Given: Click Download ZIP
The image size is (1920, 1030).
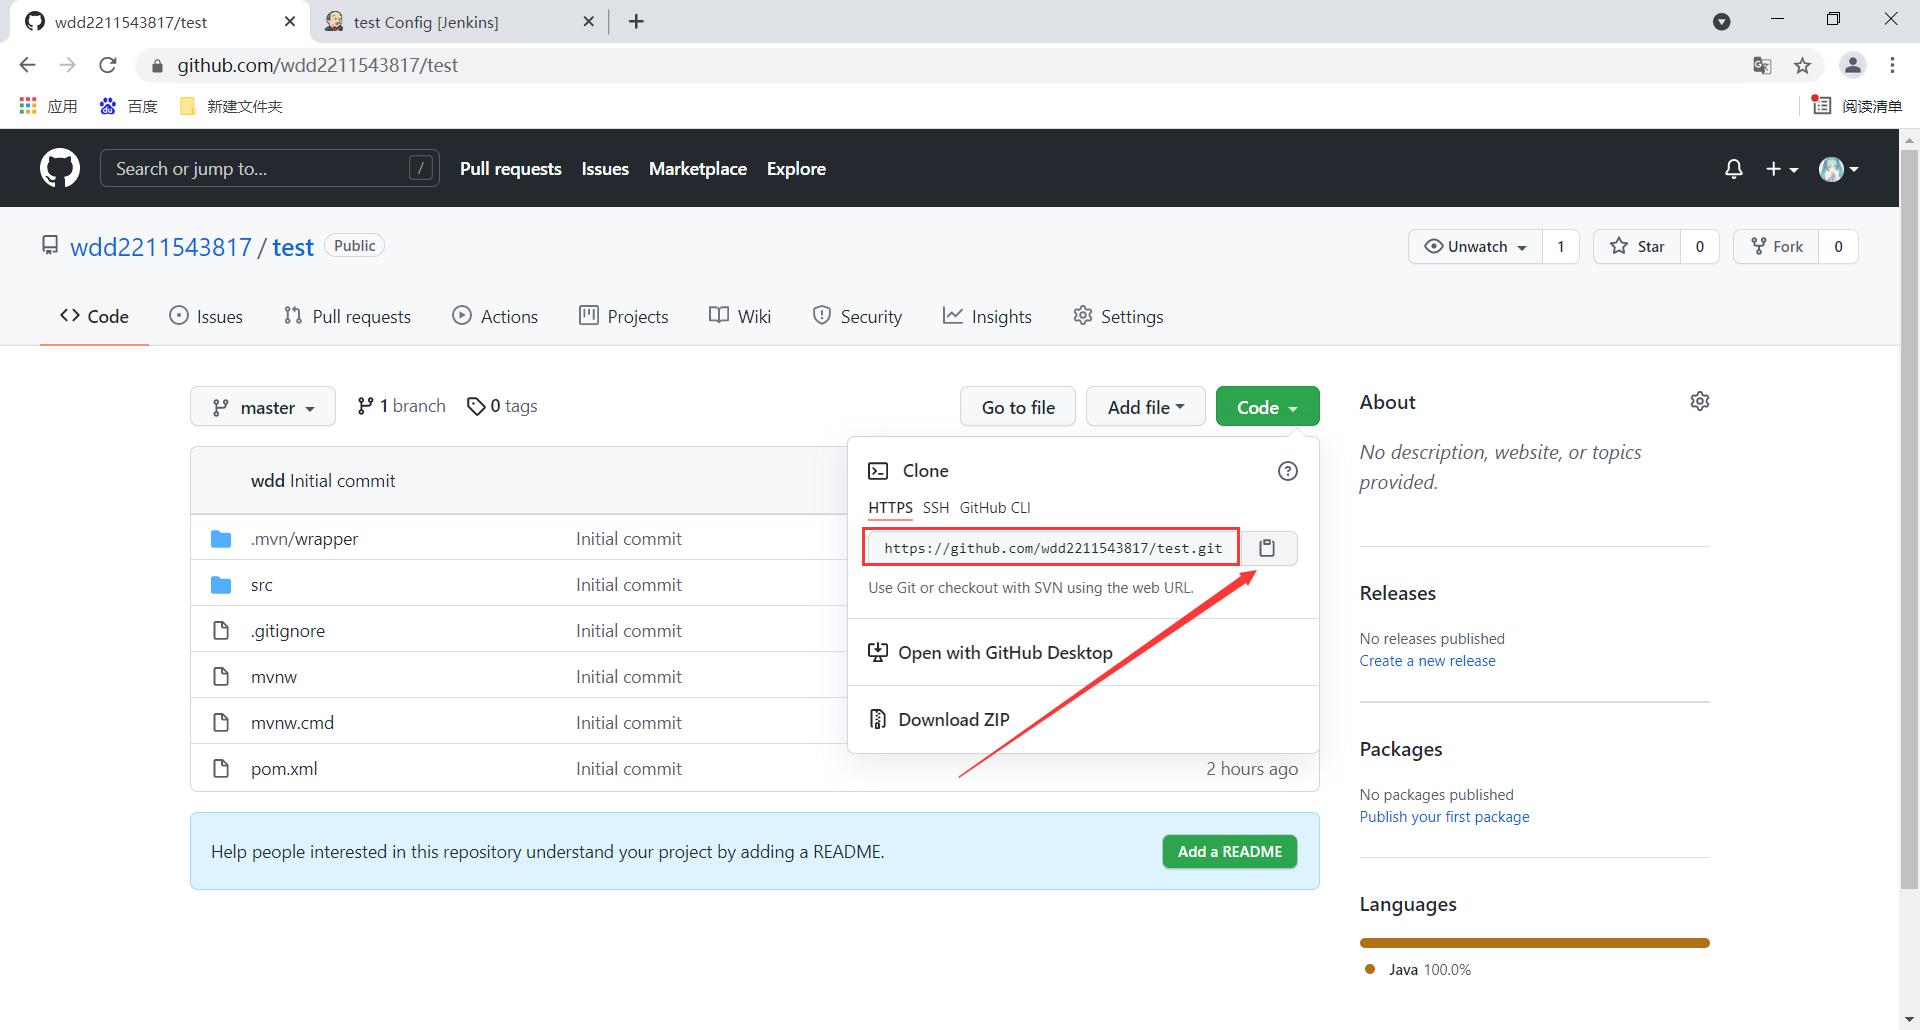Looking at the screenshot, I should click(x=954, y=720).
